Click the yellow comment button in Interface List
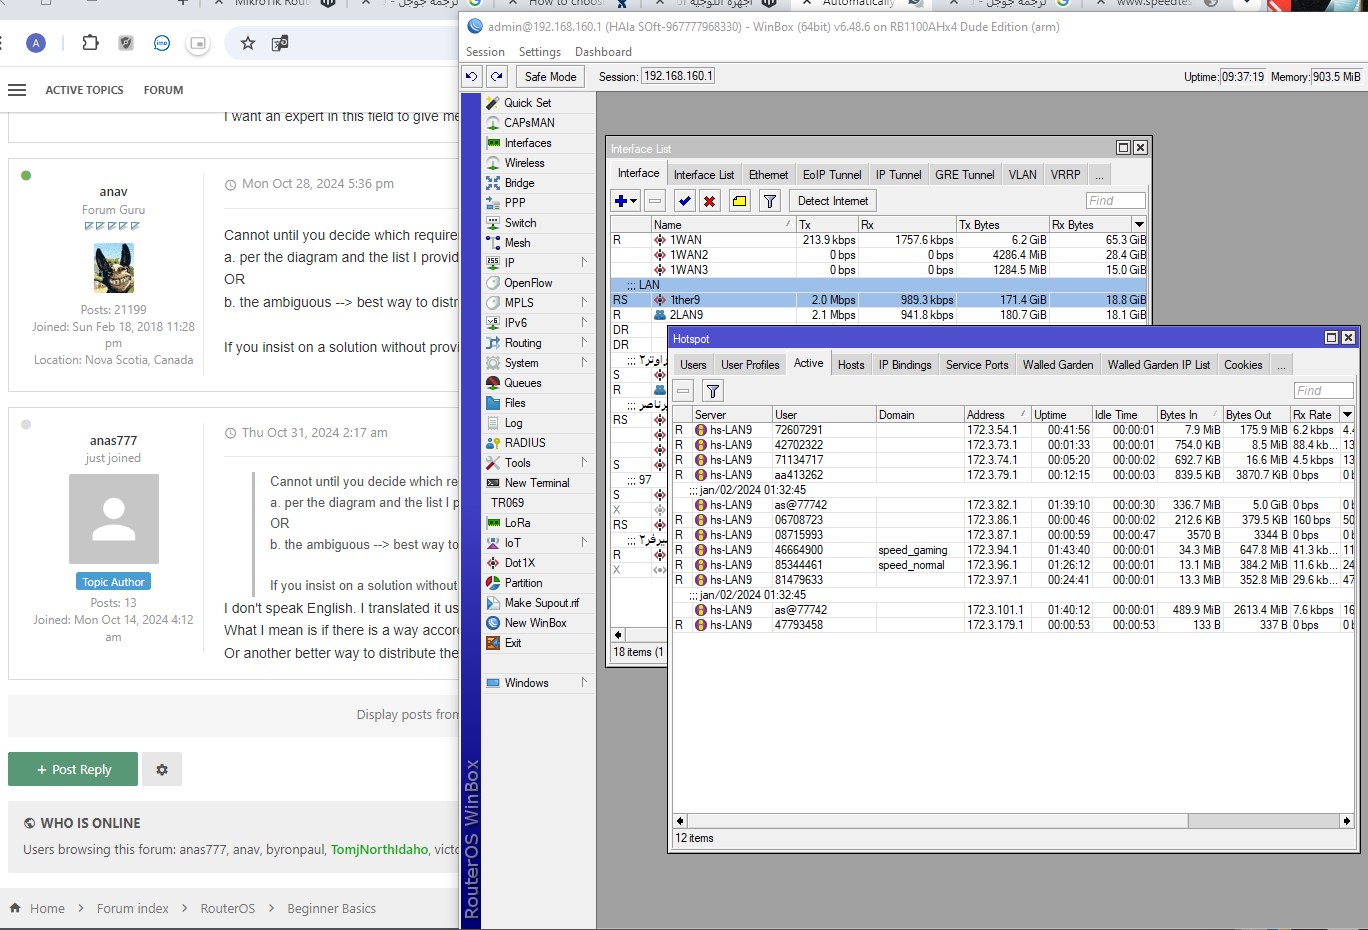The height and width of the screenshot is (930, 1368). 739,201
